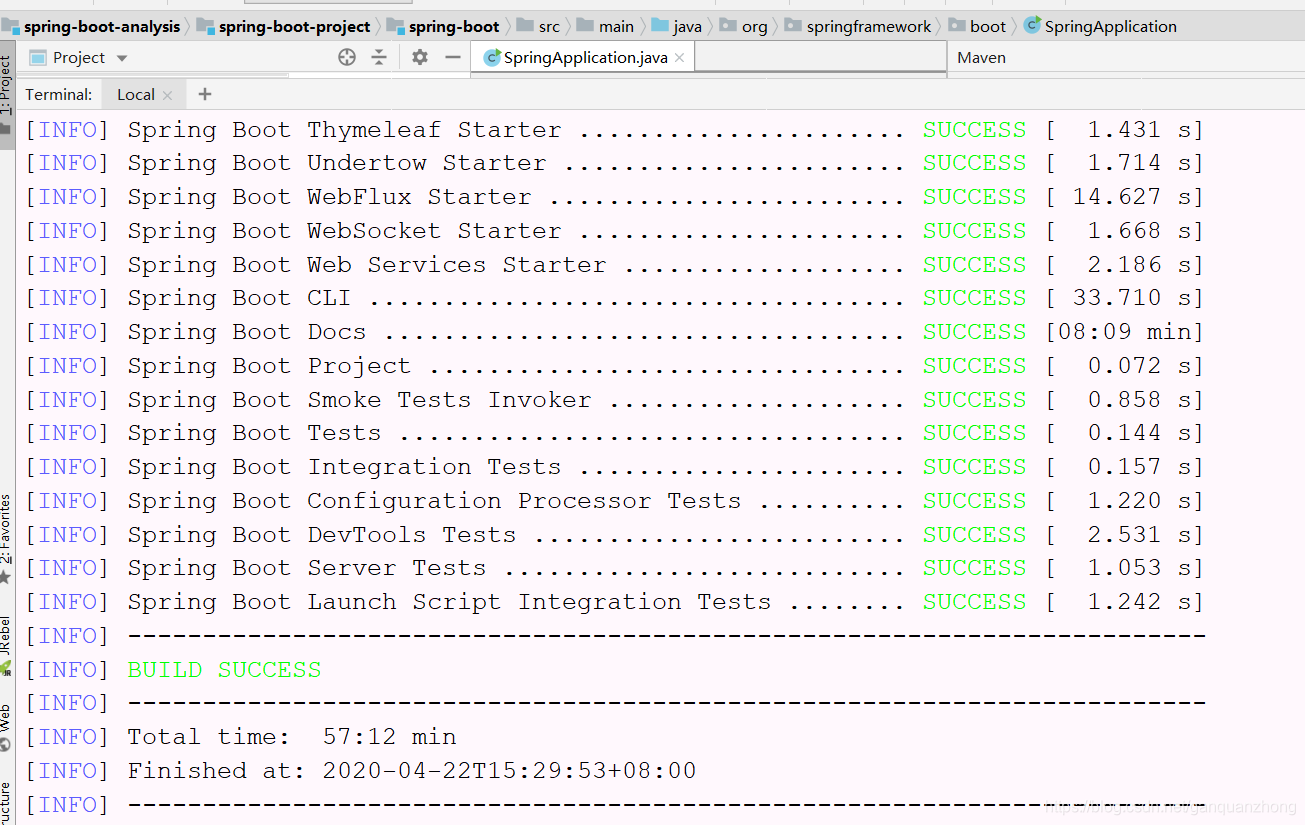This screenshot has height=825, width=1305.
Task: Click the java folder breadcrumb
Action: point(676,27)
